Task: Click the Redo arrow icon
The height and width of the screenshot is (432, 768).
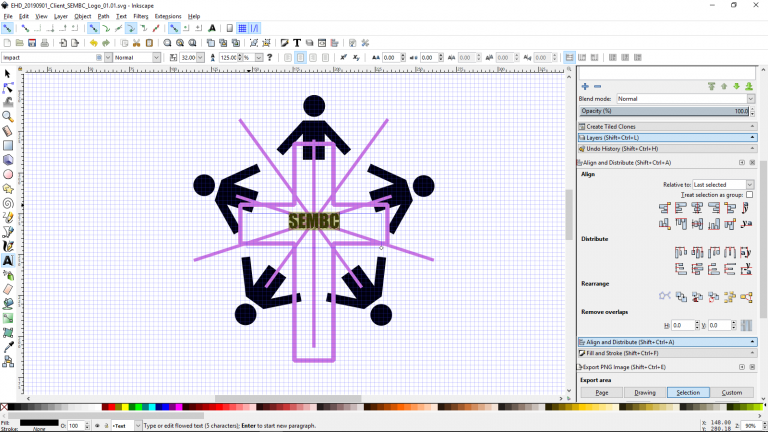Action: tap(106, 43)
